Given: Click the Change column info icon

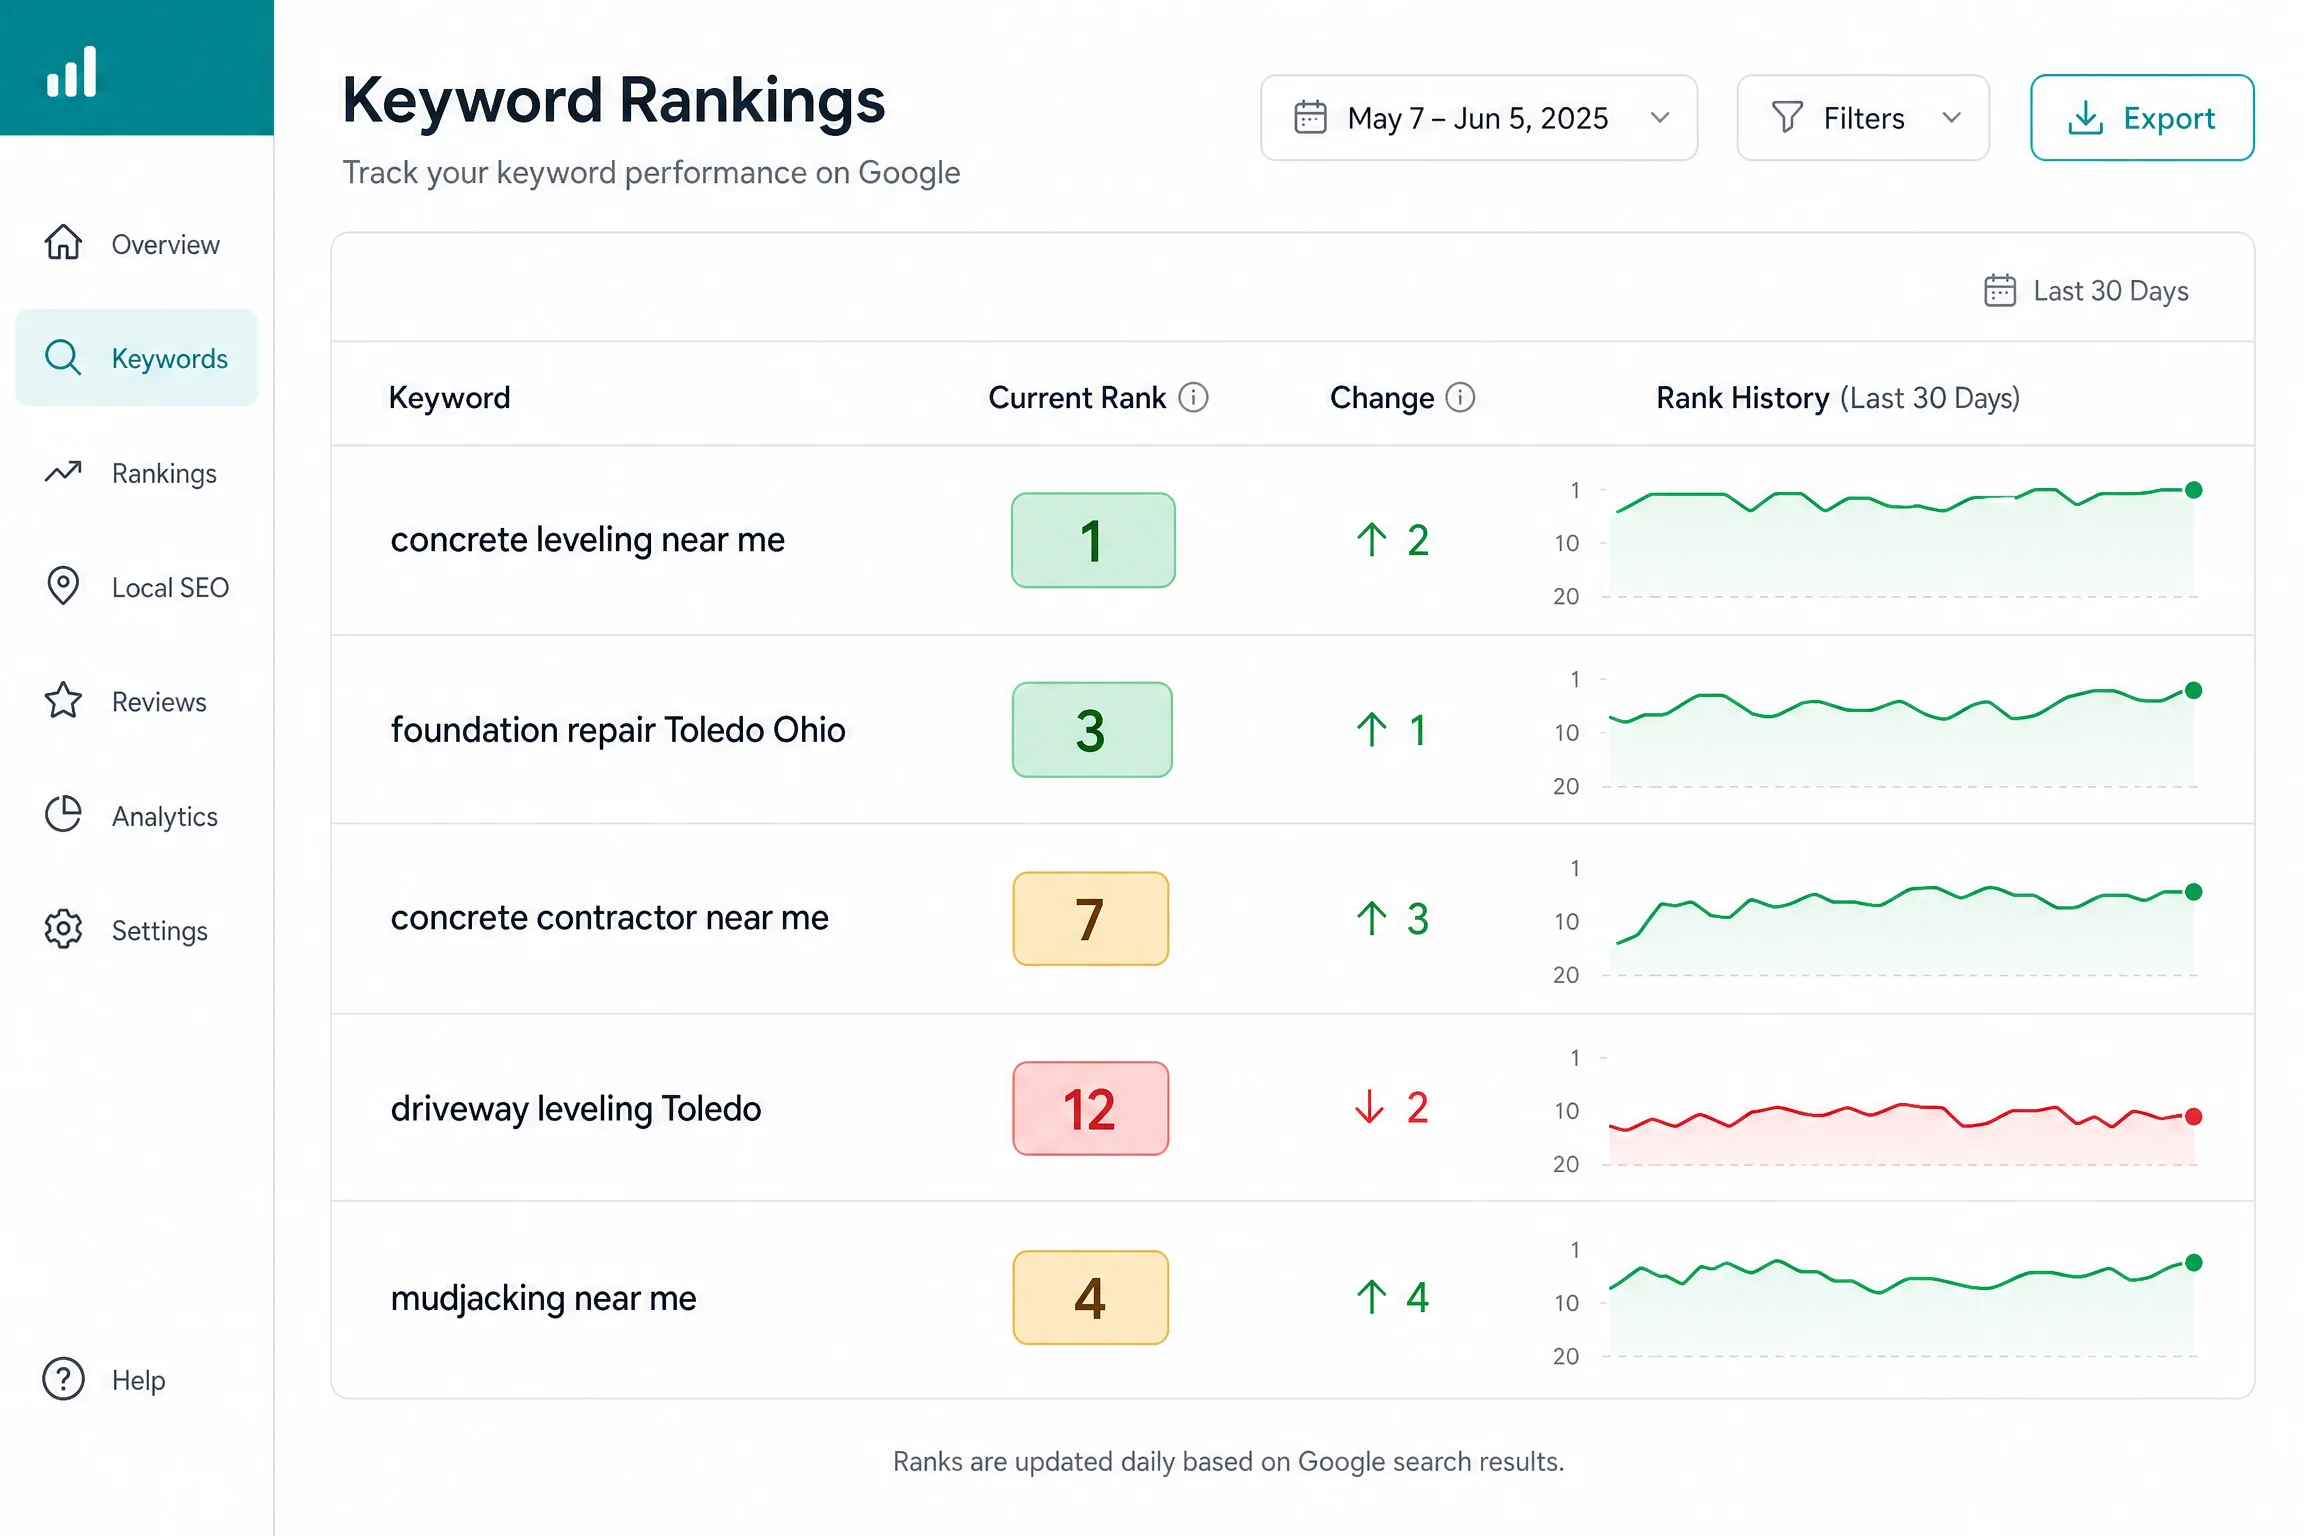Looking at the screenshot, I should coord(1461,398).
